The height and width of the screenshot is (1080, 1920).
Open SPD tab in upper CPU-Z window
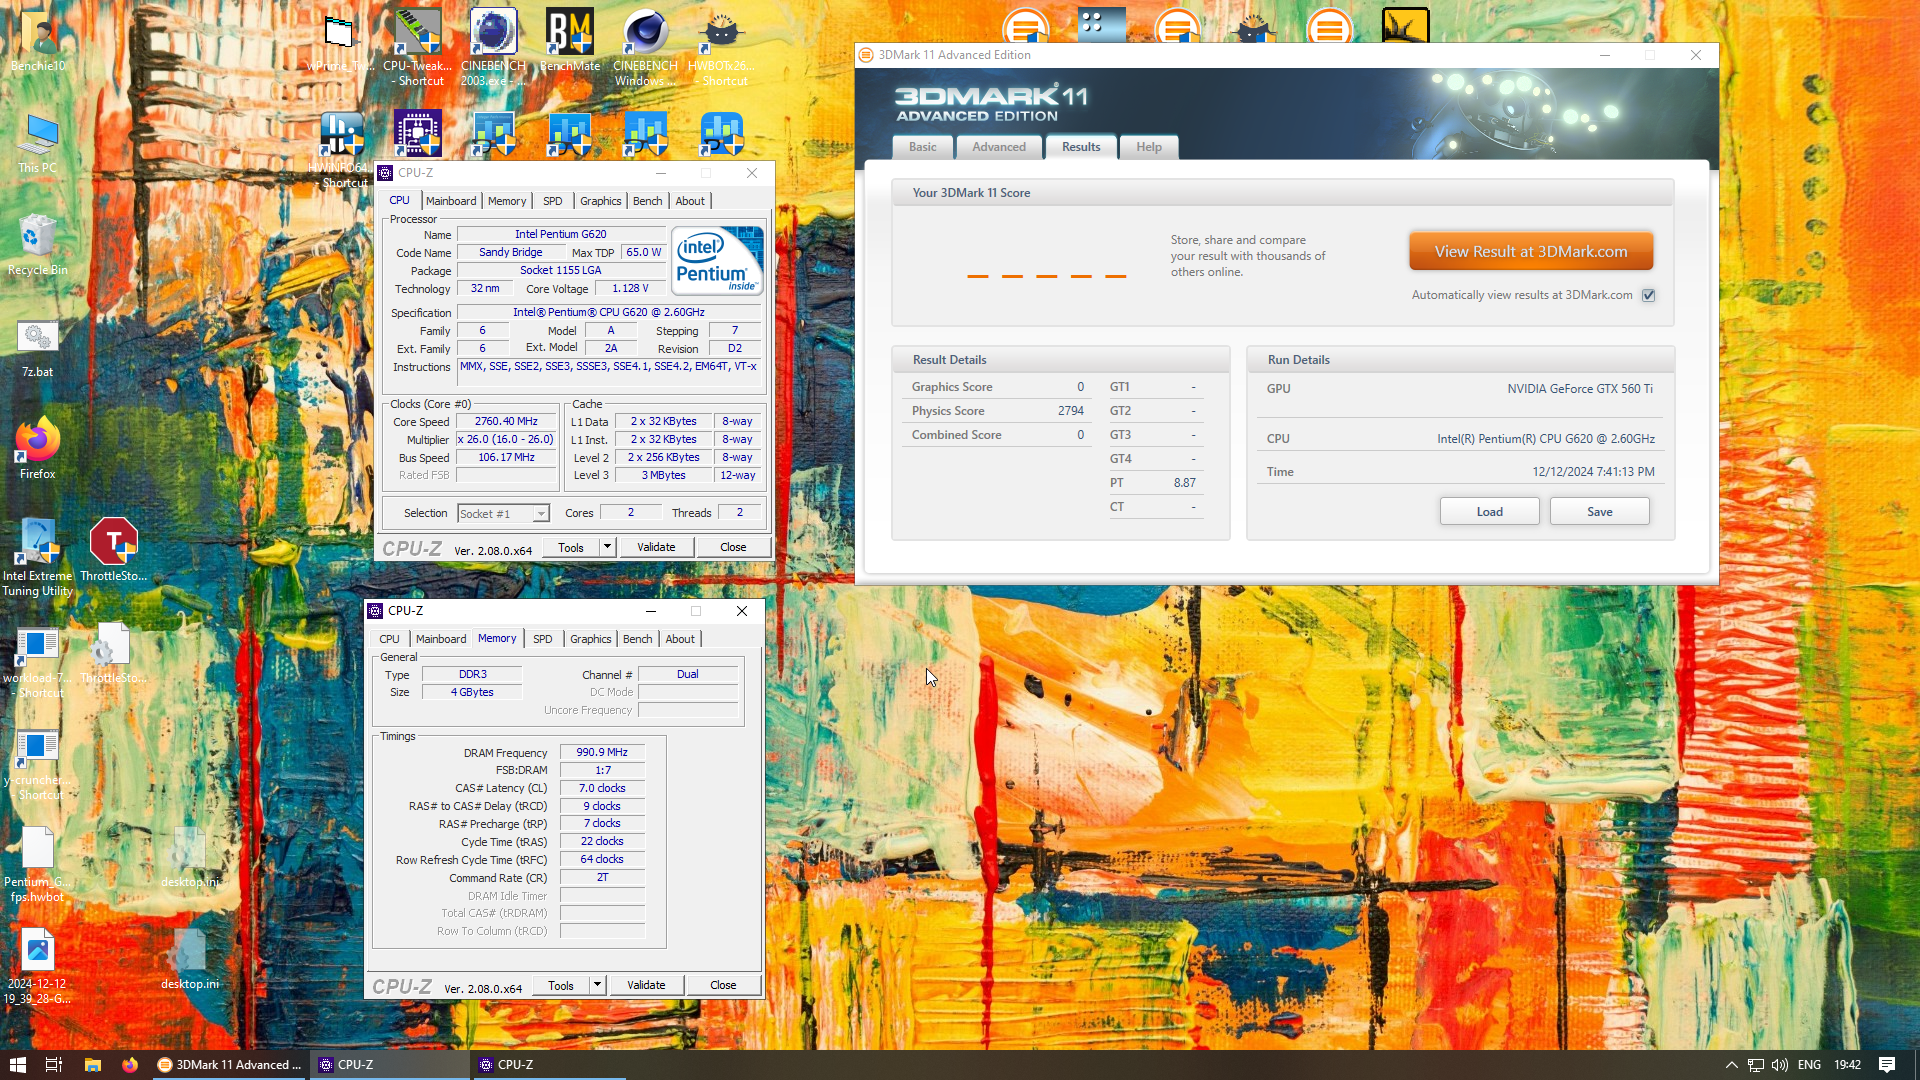[552, 201]
